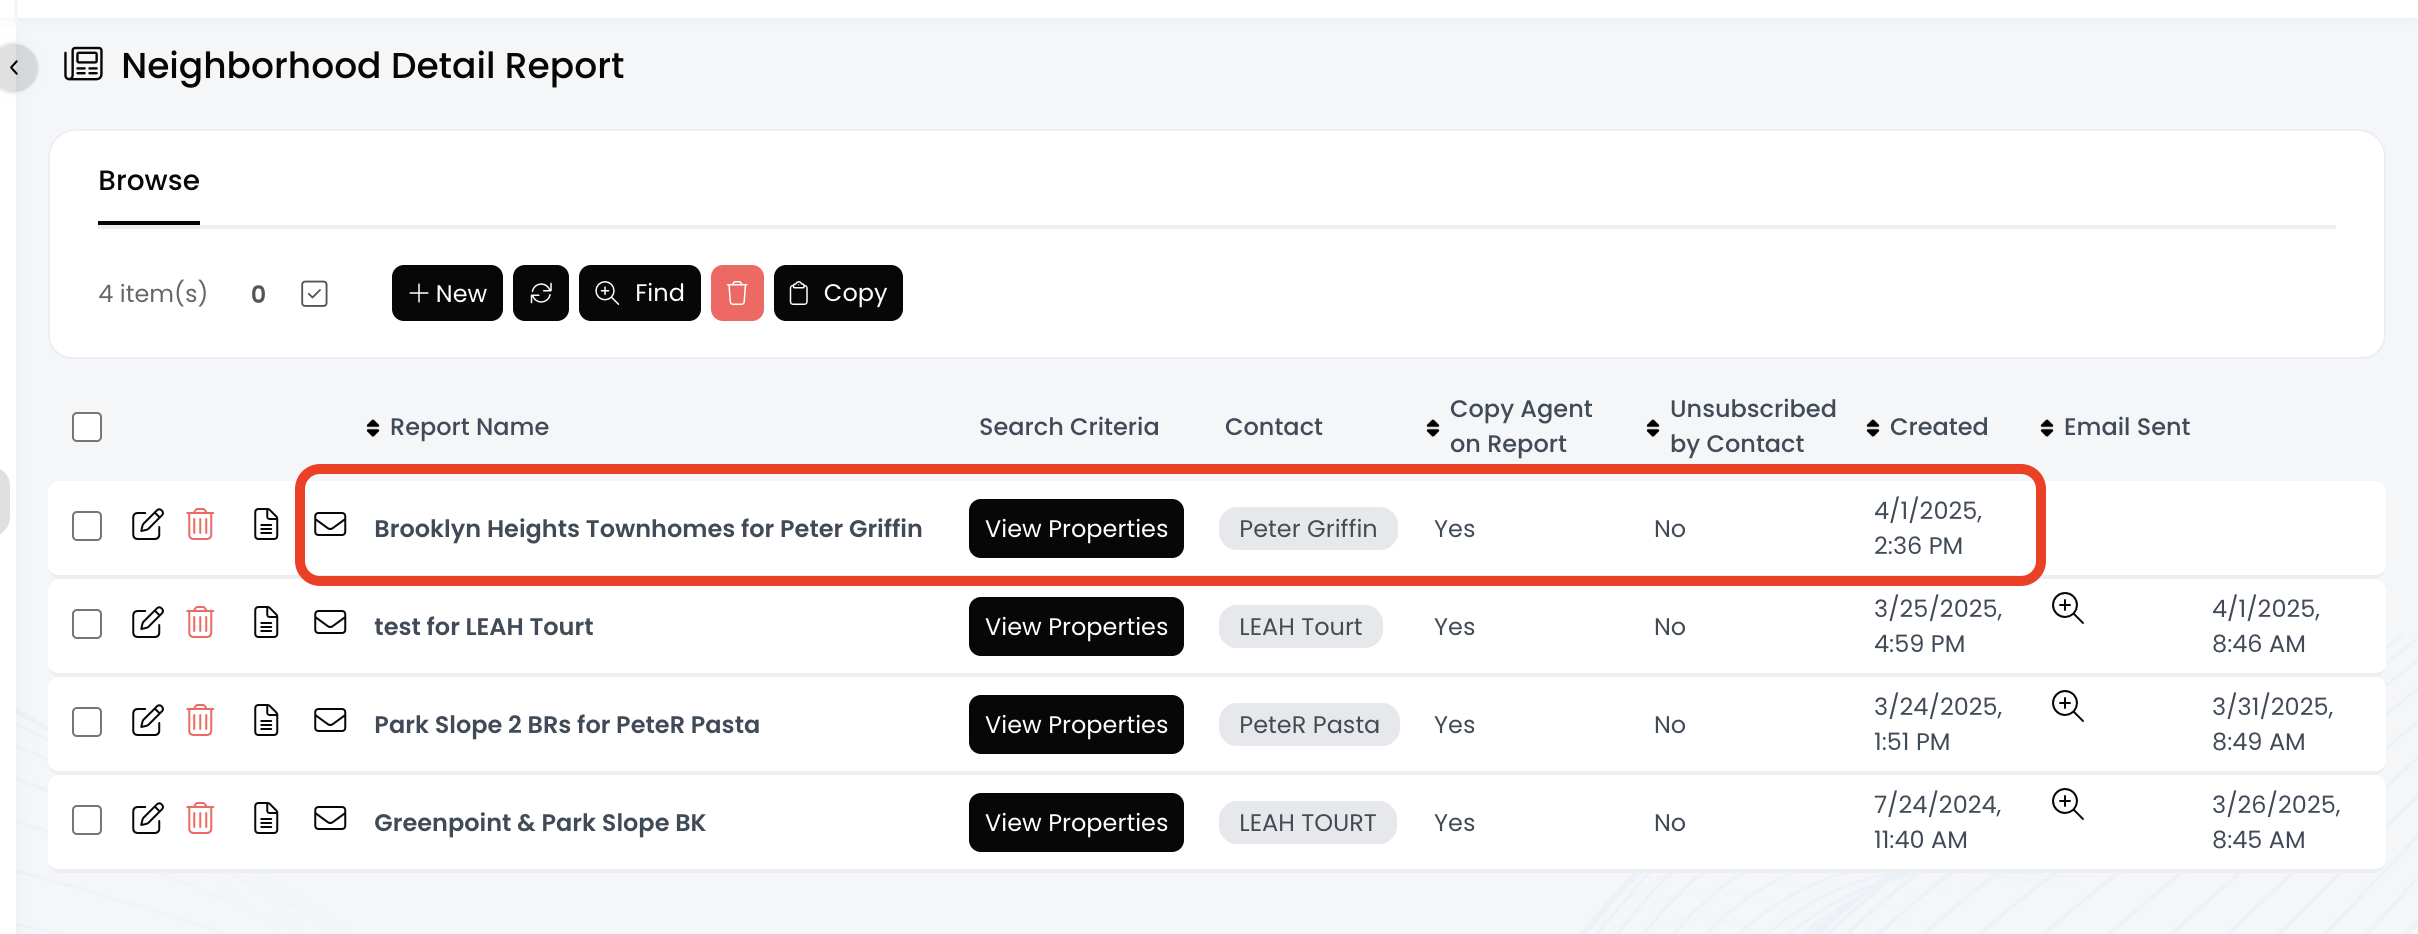Click magnifier icon in Greenpoint row

(x=2067, y=804)
